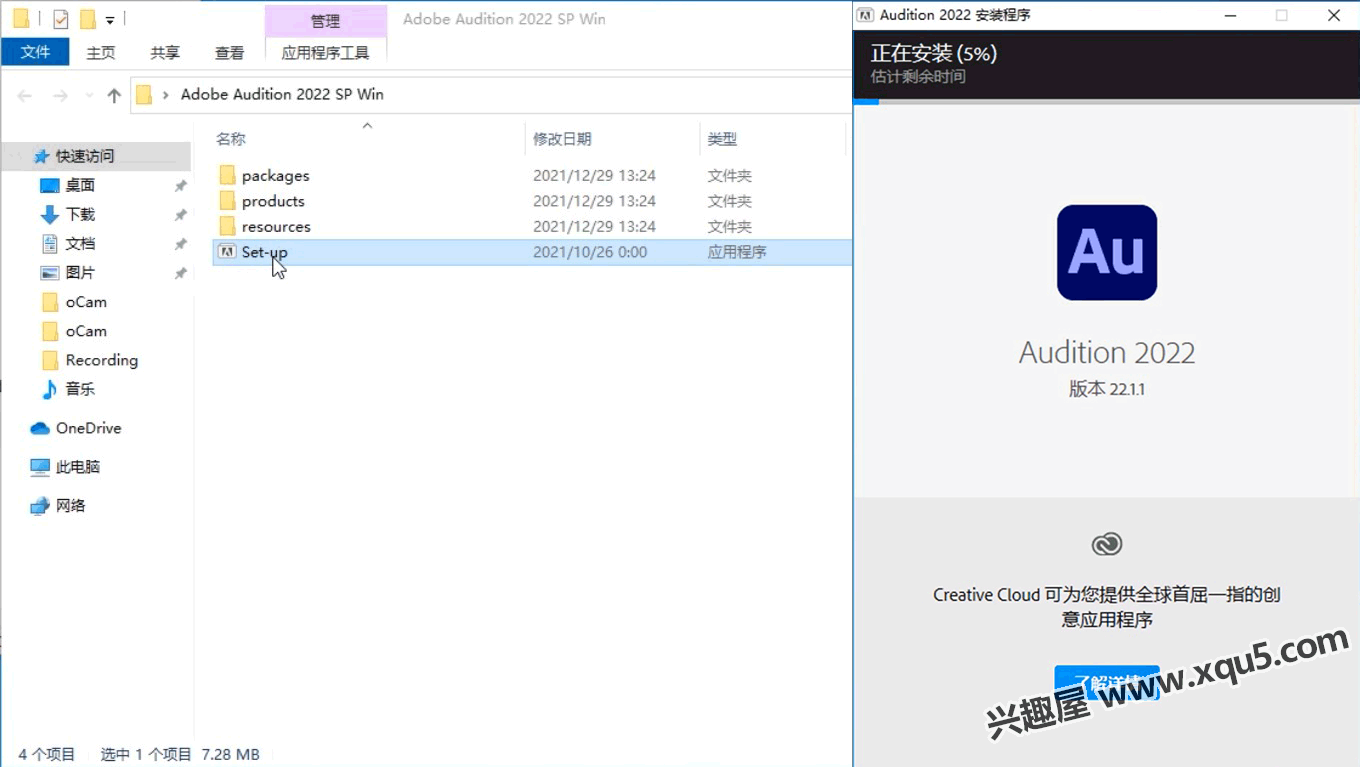Open 图片 in quick access
Viewport: 1360px width, 767px height.
(x=80, y=272)
